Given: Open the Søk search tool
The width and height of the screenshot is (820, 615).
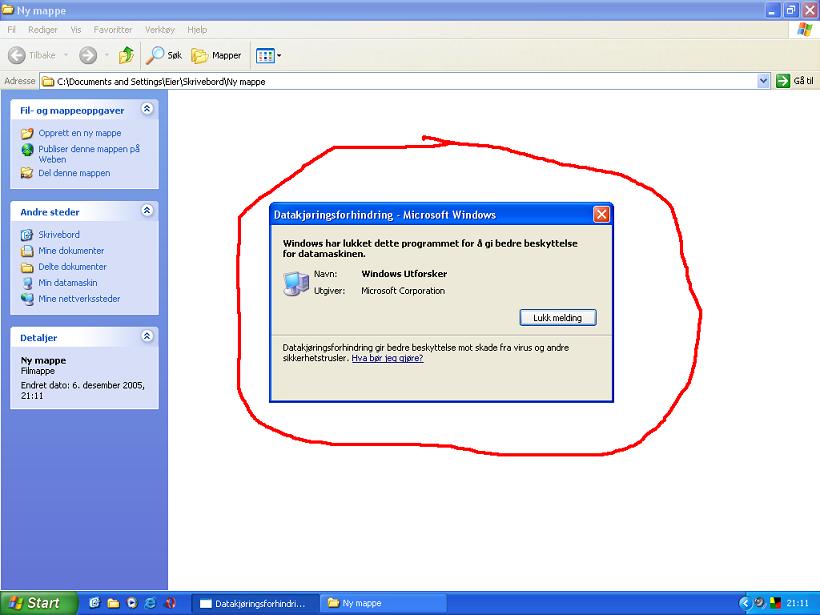Looking at the screenshot, I should pos(164,55).
